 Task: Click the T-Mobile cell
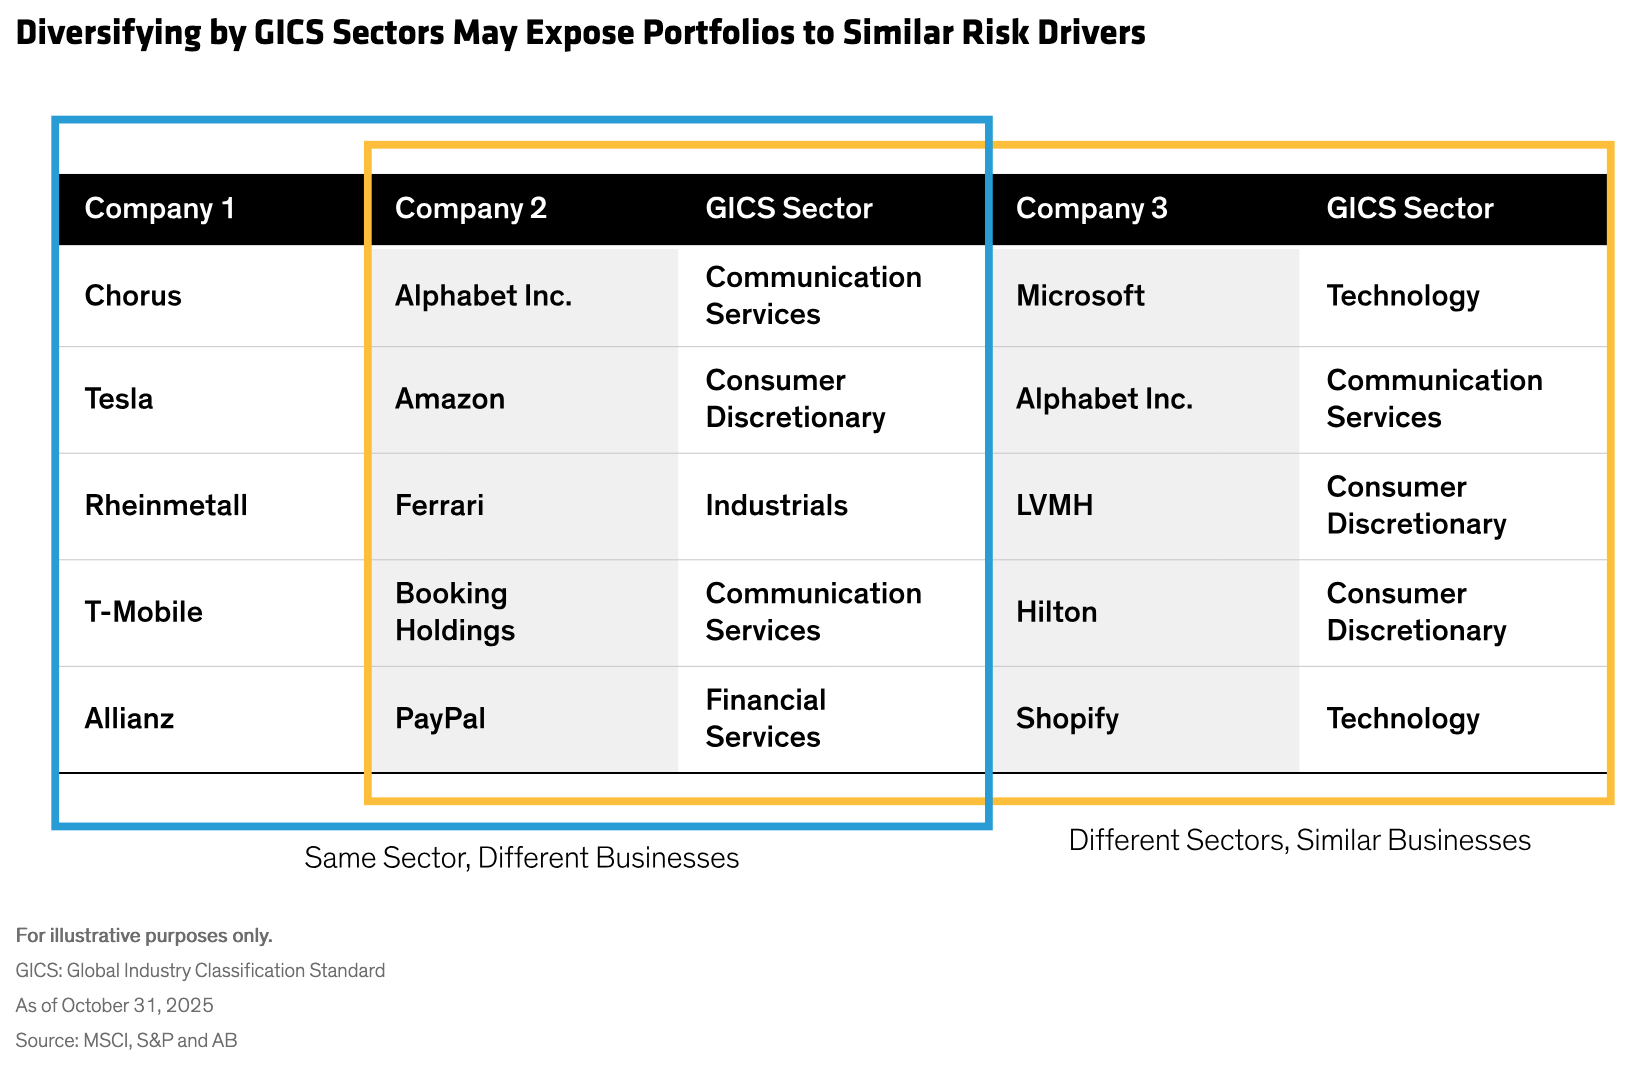(x=144, y=612)
